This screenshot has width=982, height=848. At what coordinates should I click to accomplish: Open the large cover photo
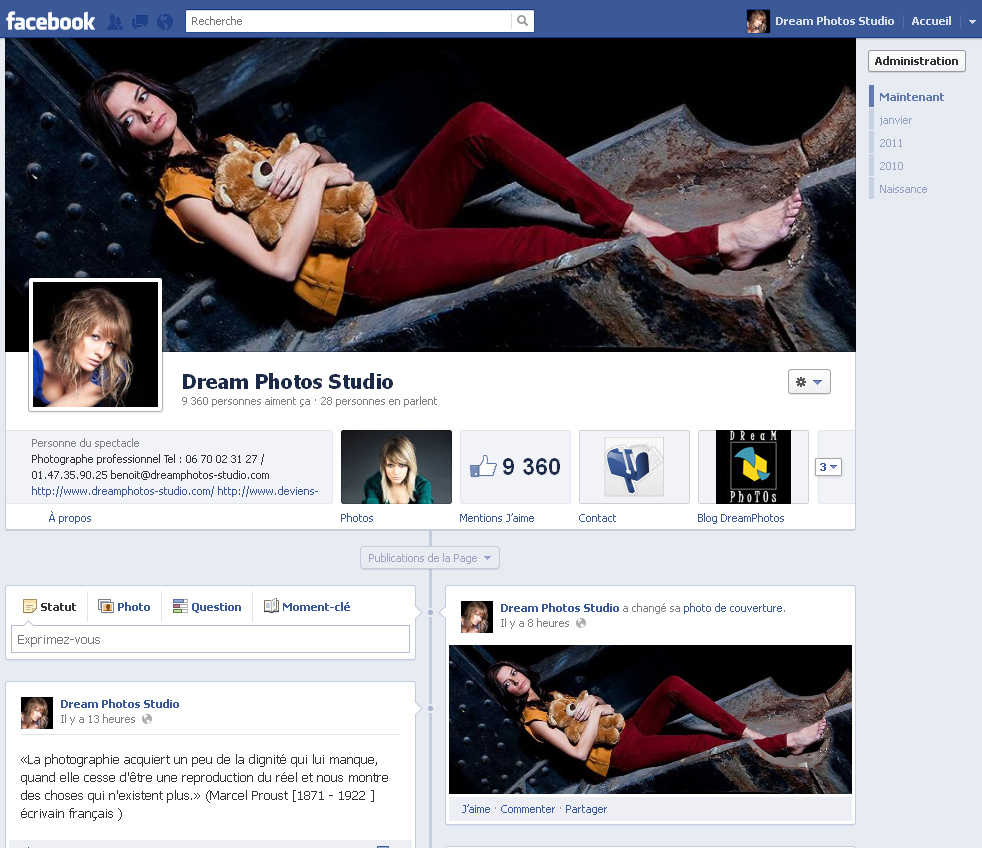coord(430,195)
